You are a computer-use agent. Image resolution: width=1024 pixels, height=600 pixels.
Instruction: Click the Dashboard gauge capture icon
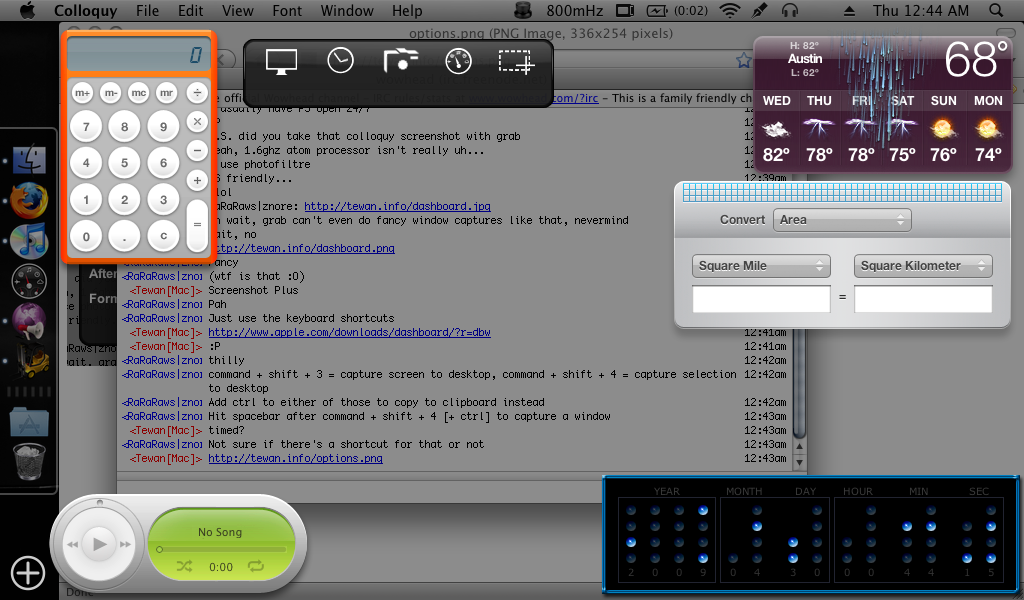tap(458, 61)
